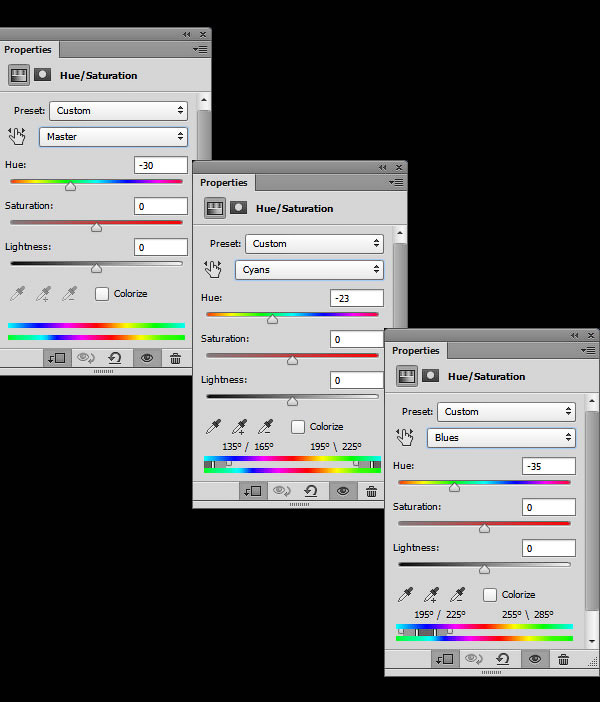Click scrollbar down arrow in Blues panel
The height and width of the screenshot is (702, 600).
point(592,641)
